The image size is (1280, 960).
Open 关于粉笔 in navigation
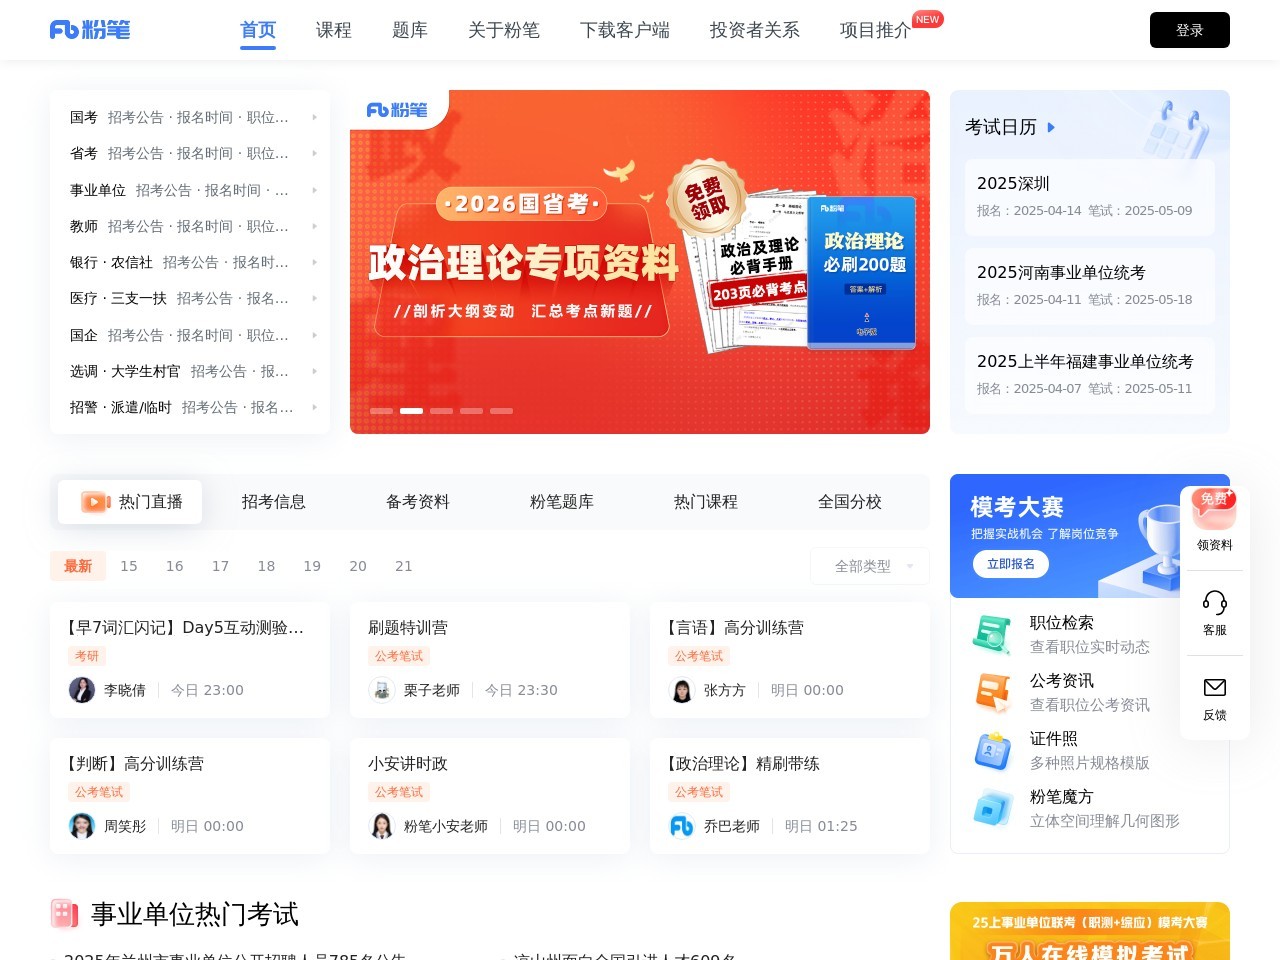[504, 30]
